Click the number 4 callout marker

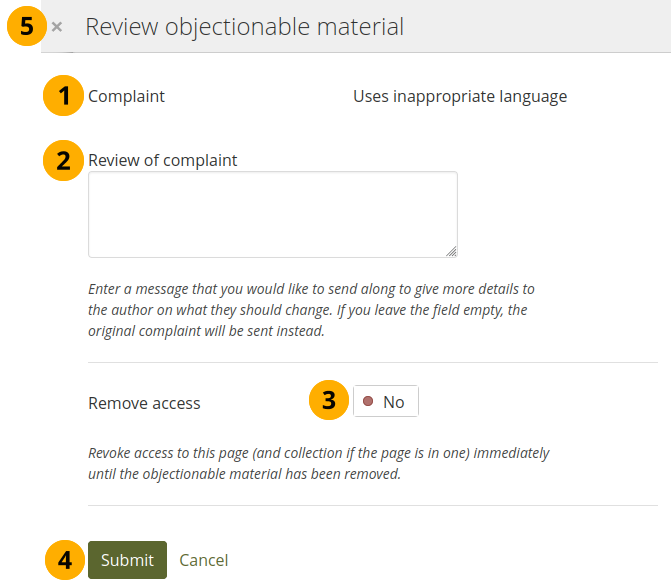(x=64, y=560)
